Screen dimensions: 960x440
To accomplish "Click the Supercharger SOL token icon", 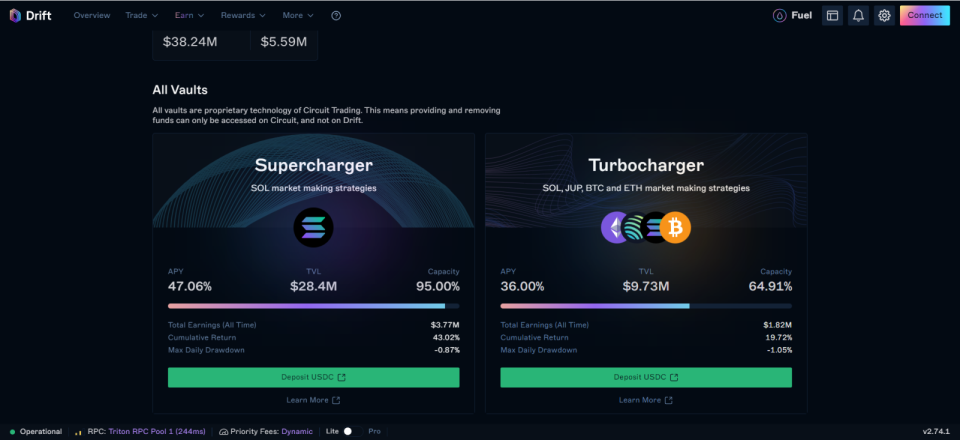I will (313, 228).
